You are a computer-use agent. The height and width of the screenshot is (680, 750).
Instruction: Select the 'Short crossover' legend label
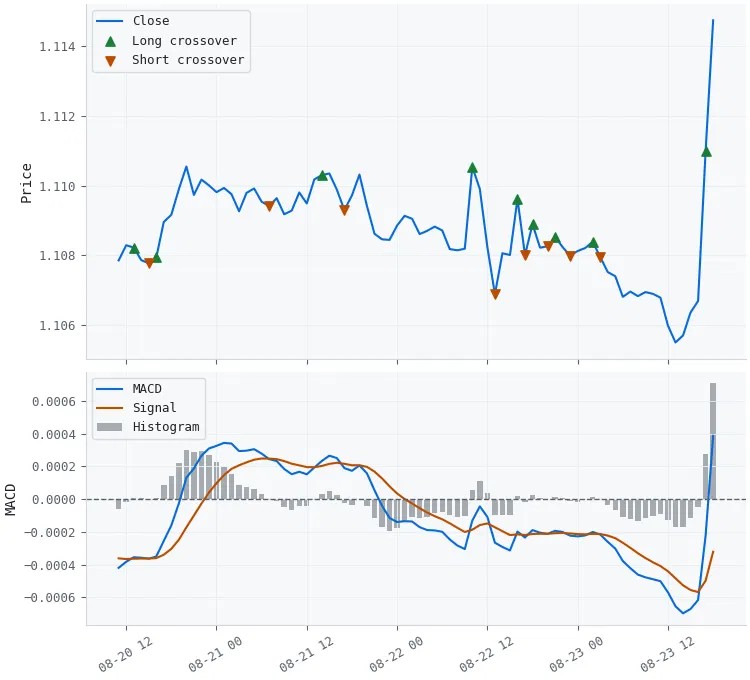pos(188,60)
